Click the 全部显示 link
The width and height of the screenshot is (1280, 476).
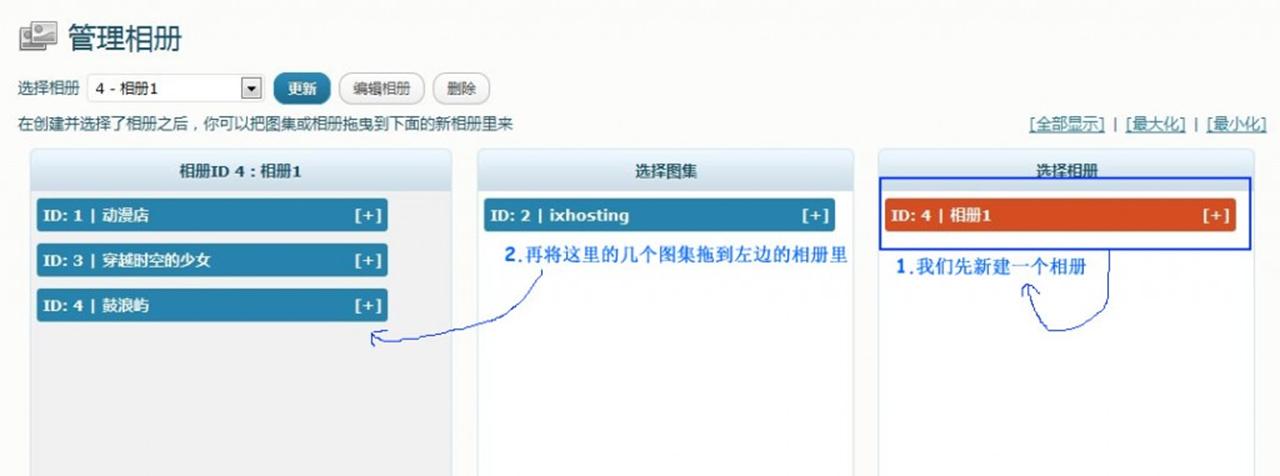click(1066, 125)
